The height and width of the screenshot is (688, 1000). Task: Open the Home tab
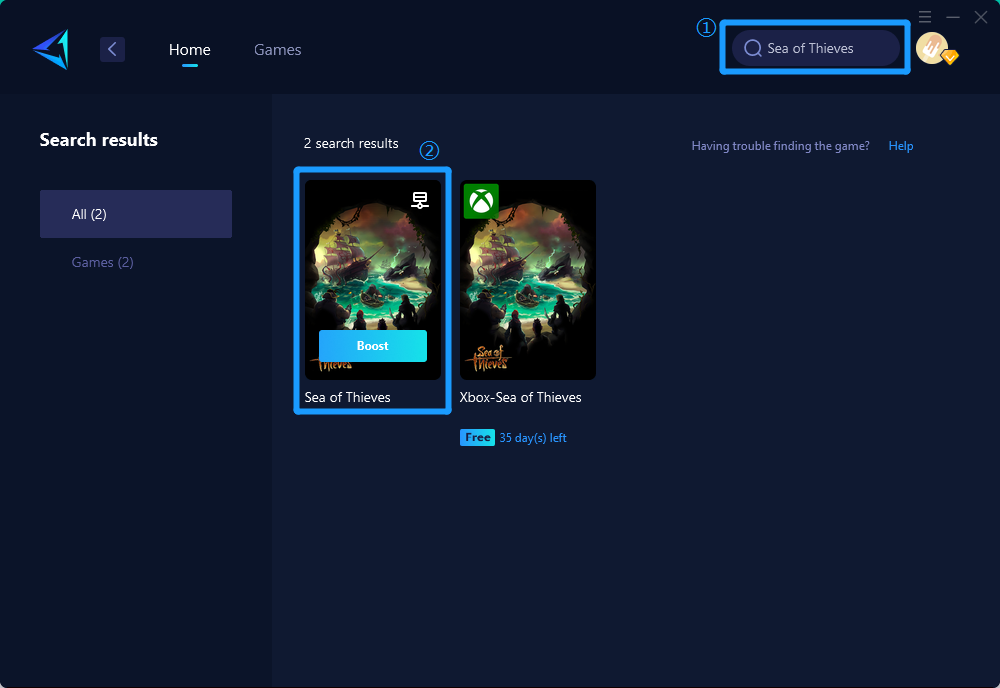[189, 50]
